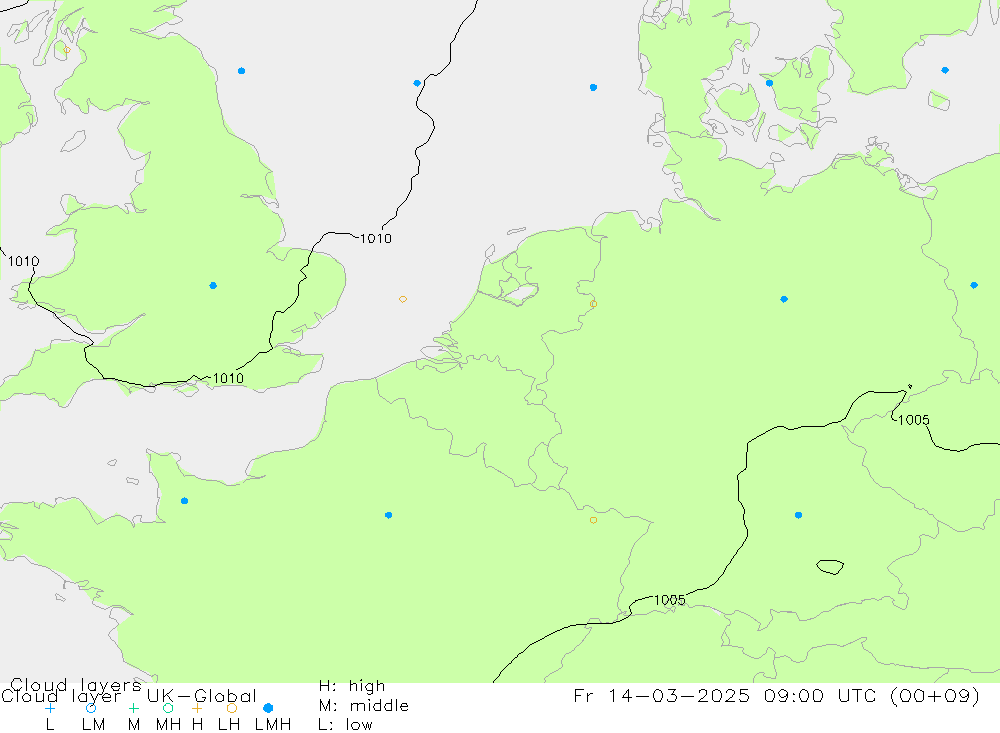Select the blue marker on the Danish islands

click(769, 83)
